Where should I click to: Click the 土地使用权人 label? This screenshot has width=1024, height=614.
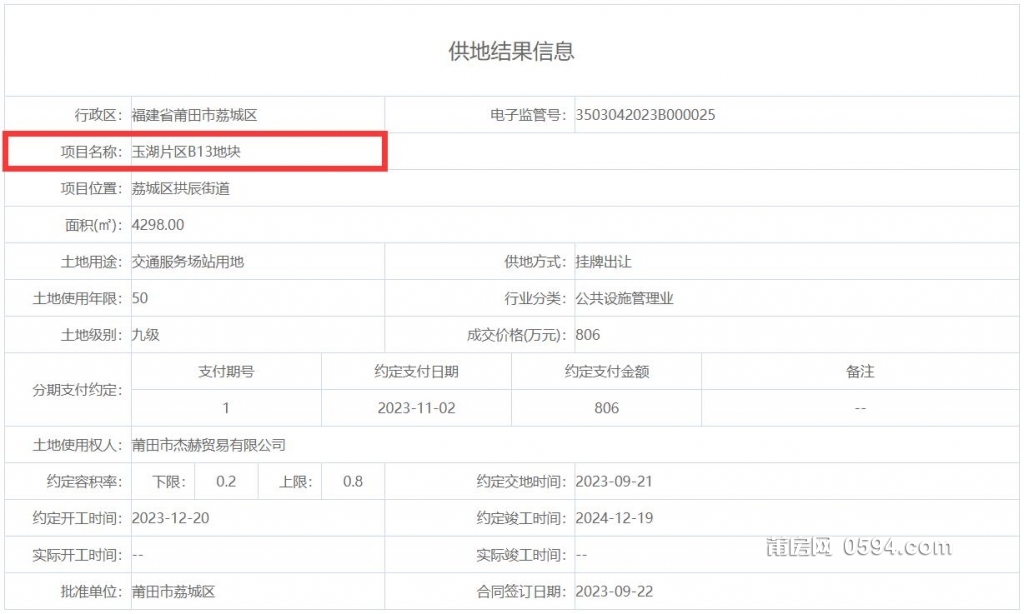[78, 445]
